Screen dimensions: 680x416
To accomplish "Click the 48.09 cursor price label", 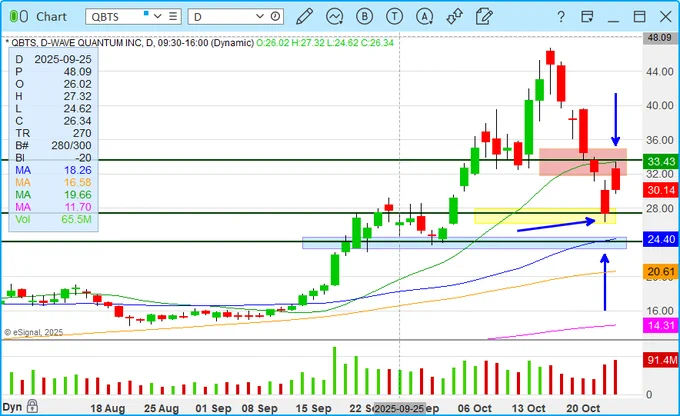I will pos(660,38).
